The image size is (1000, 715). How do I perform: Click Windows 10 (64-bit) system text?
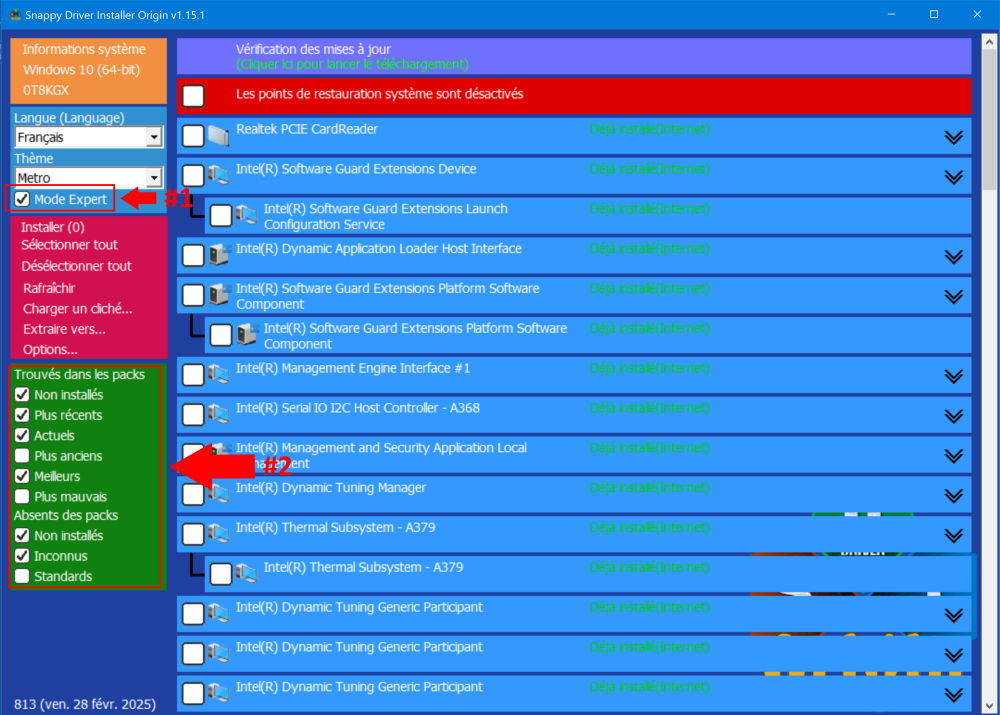82,70
